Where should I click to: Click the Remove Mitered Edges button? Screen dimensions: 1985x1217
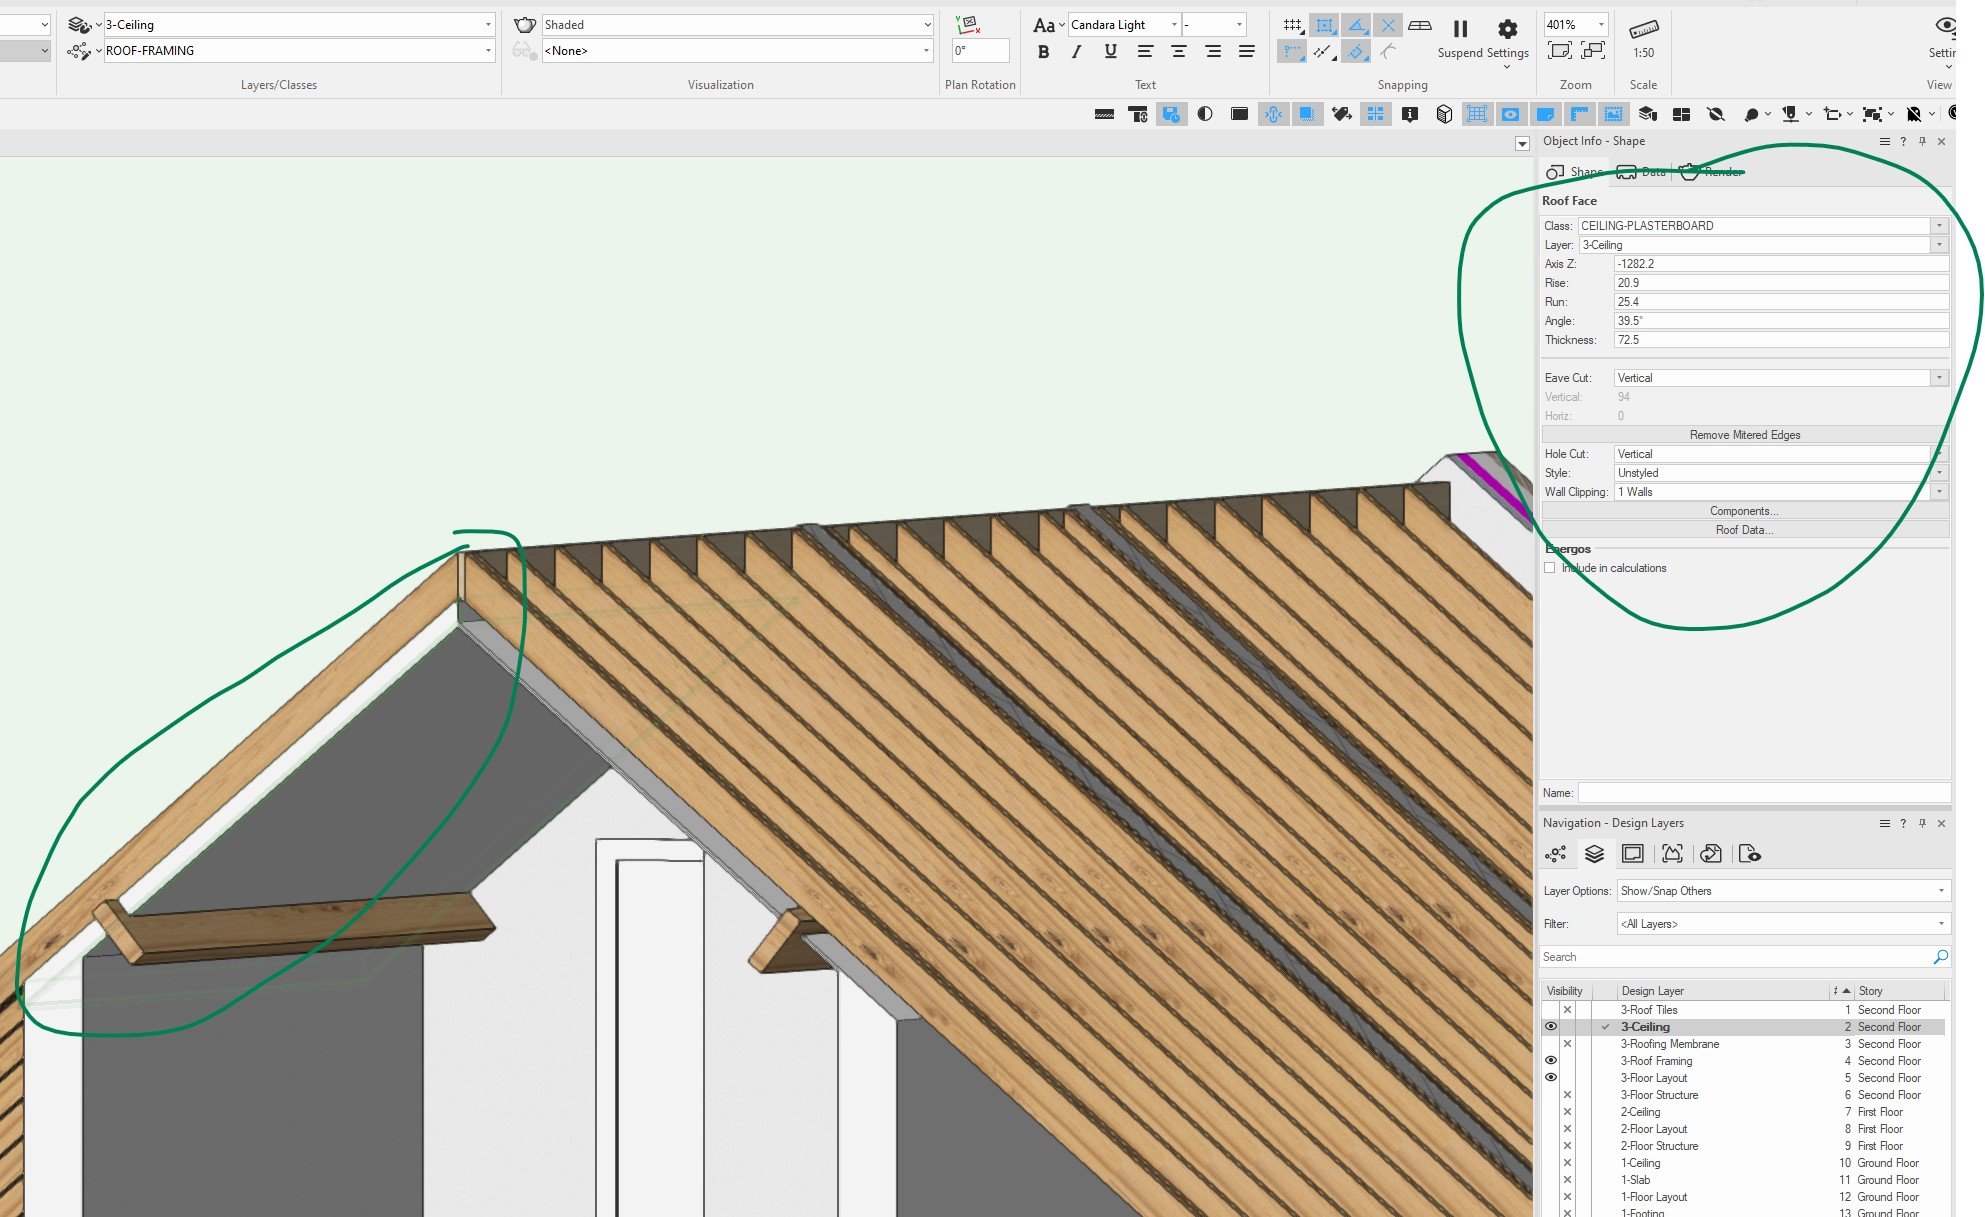tap(1744, 434)
